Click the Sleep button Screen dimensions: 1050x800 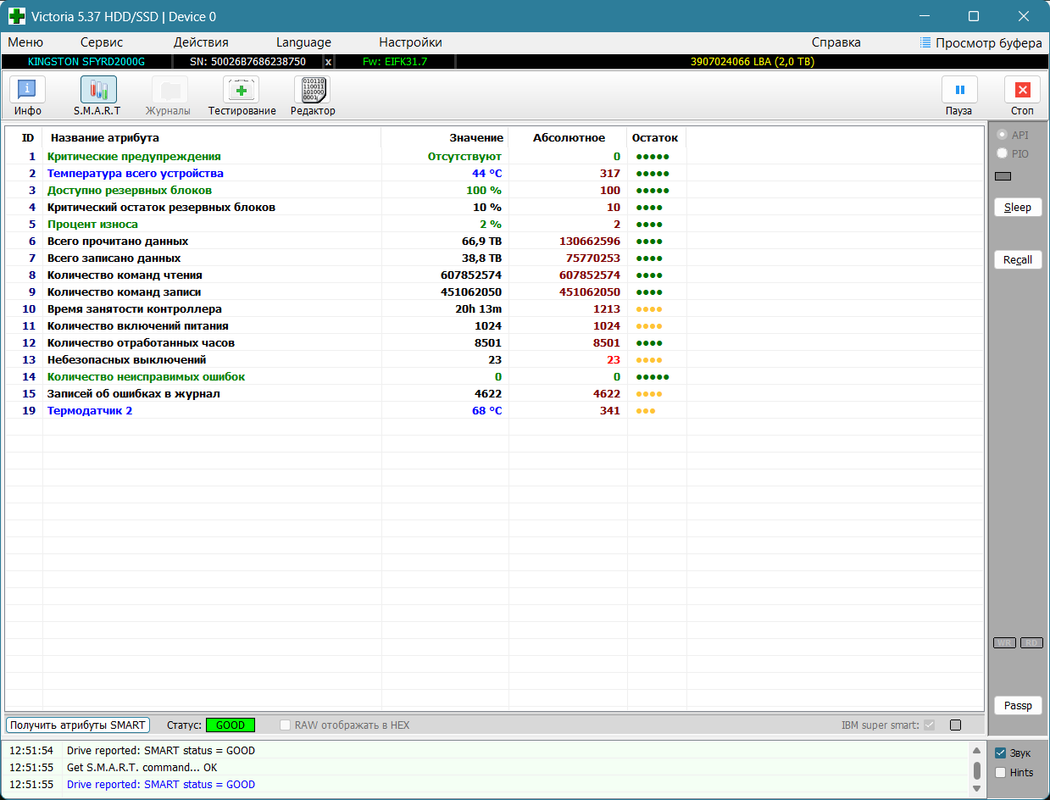tap(1017, 207)
